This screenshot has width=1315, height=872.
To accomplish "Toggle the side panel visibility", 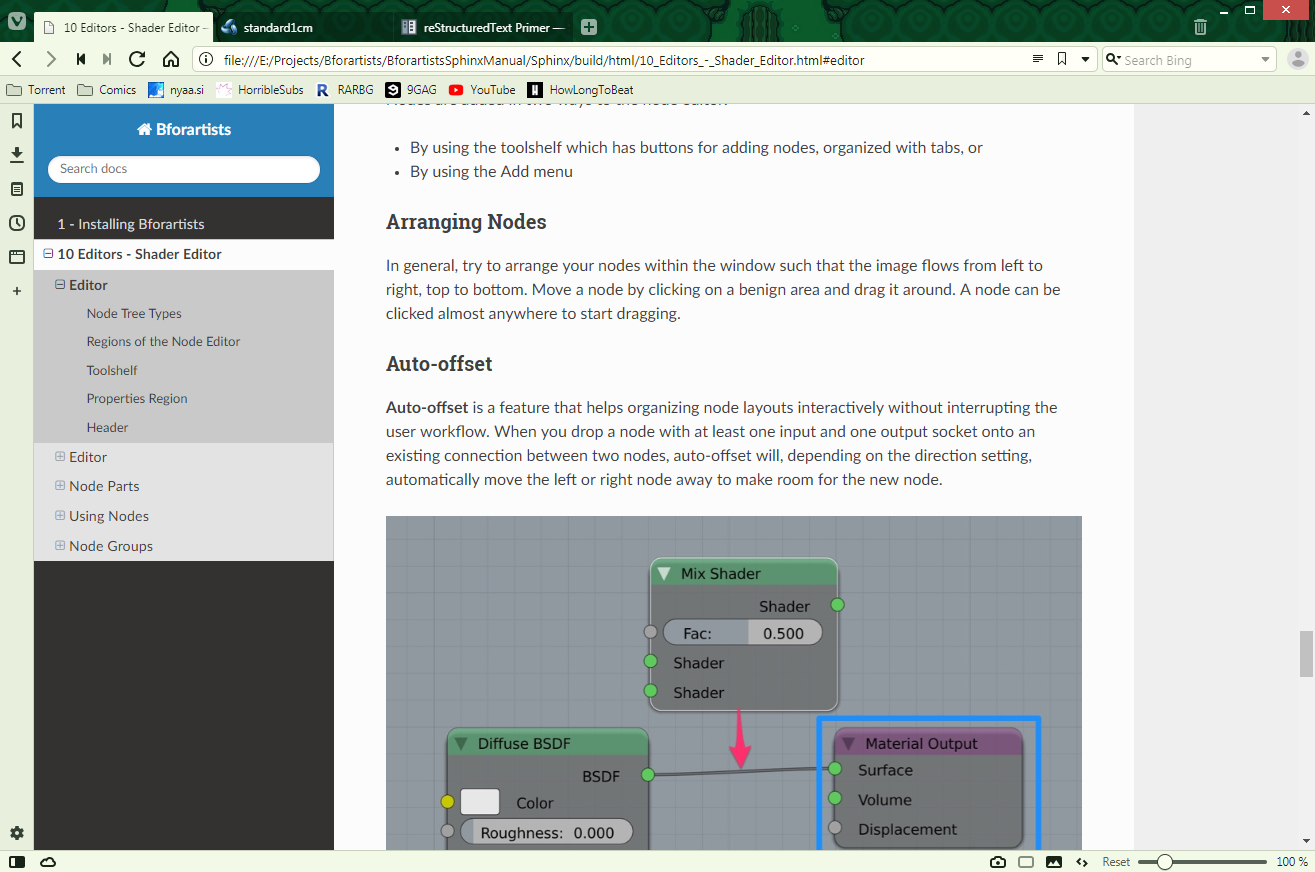I will point(17,862).
